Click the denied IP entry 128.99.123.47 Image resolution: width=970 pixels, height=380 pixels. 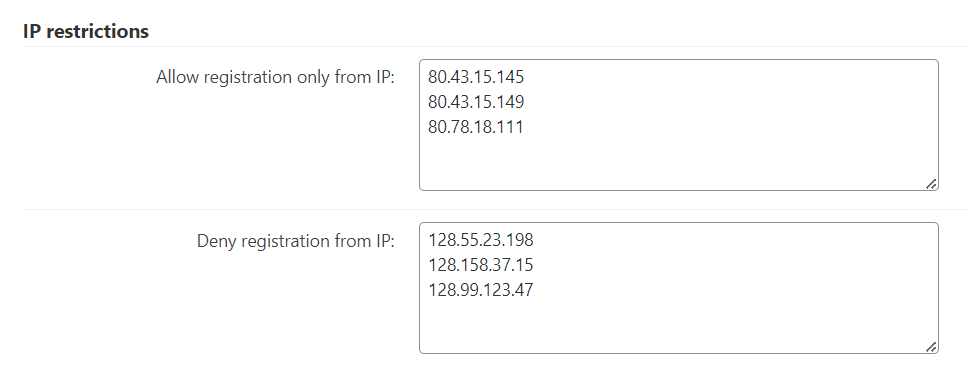(x=481, y=290)
